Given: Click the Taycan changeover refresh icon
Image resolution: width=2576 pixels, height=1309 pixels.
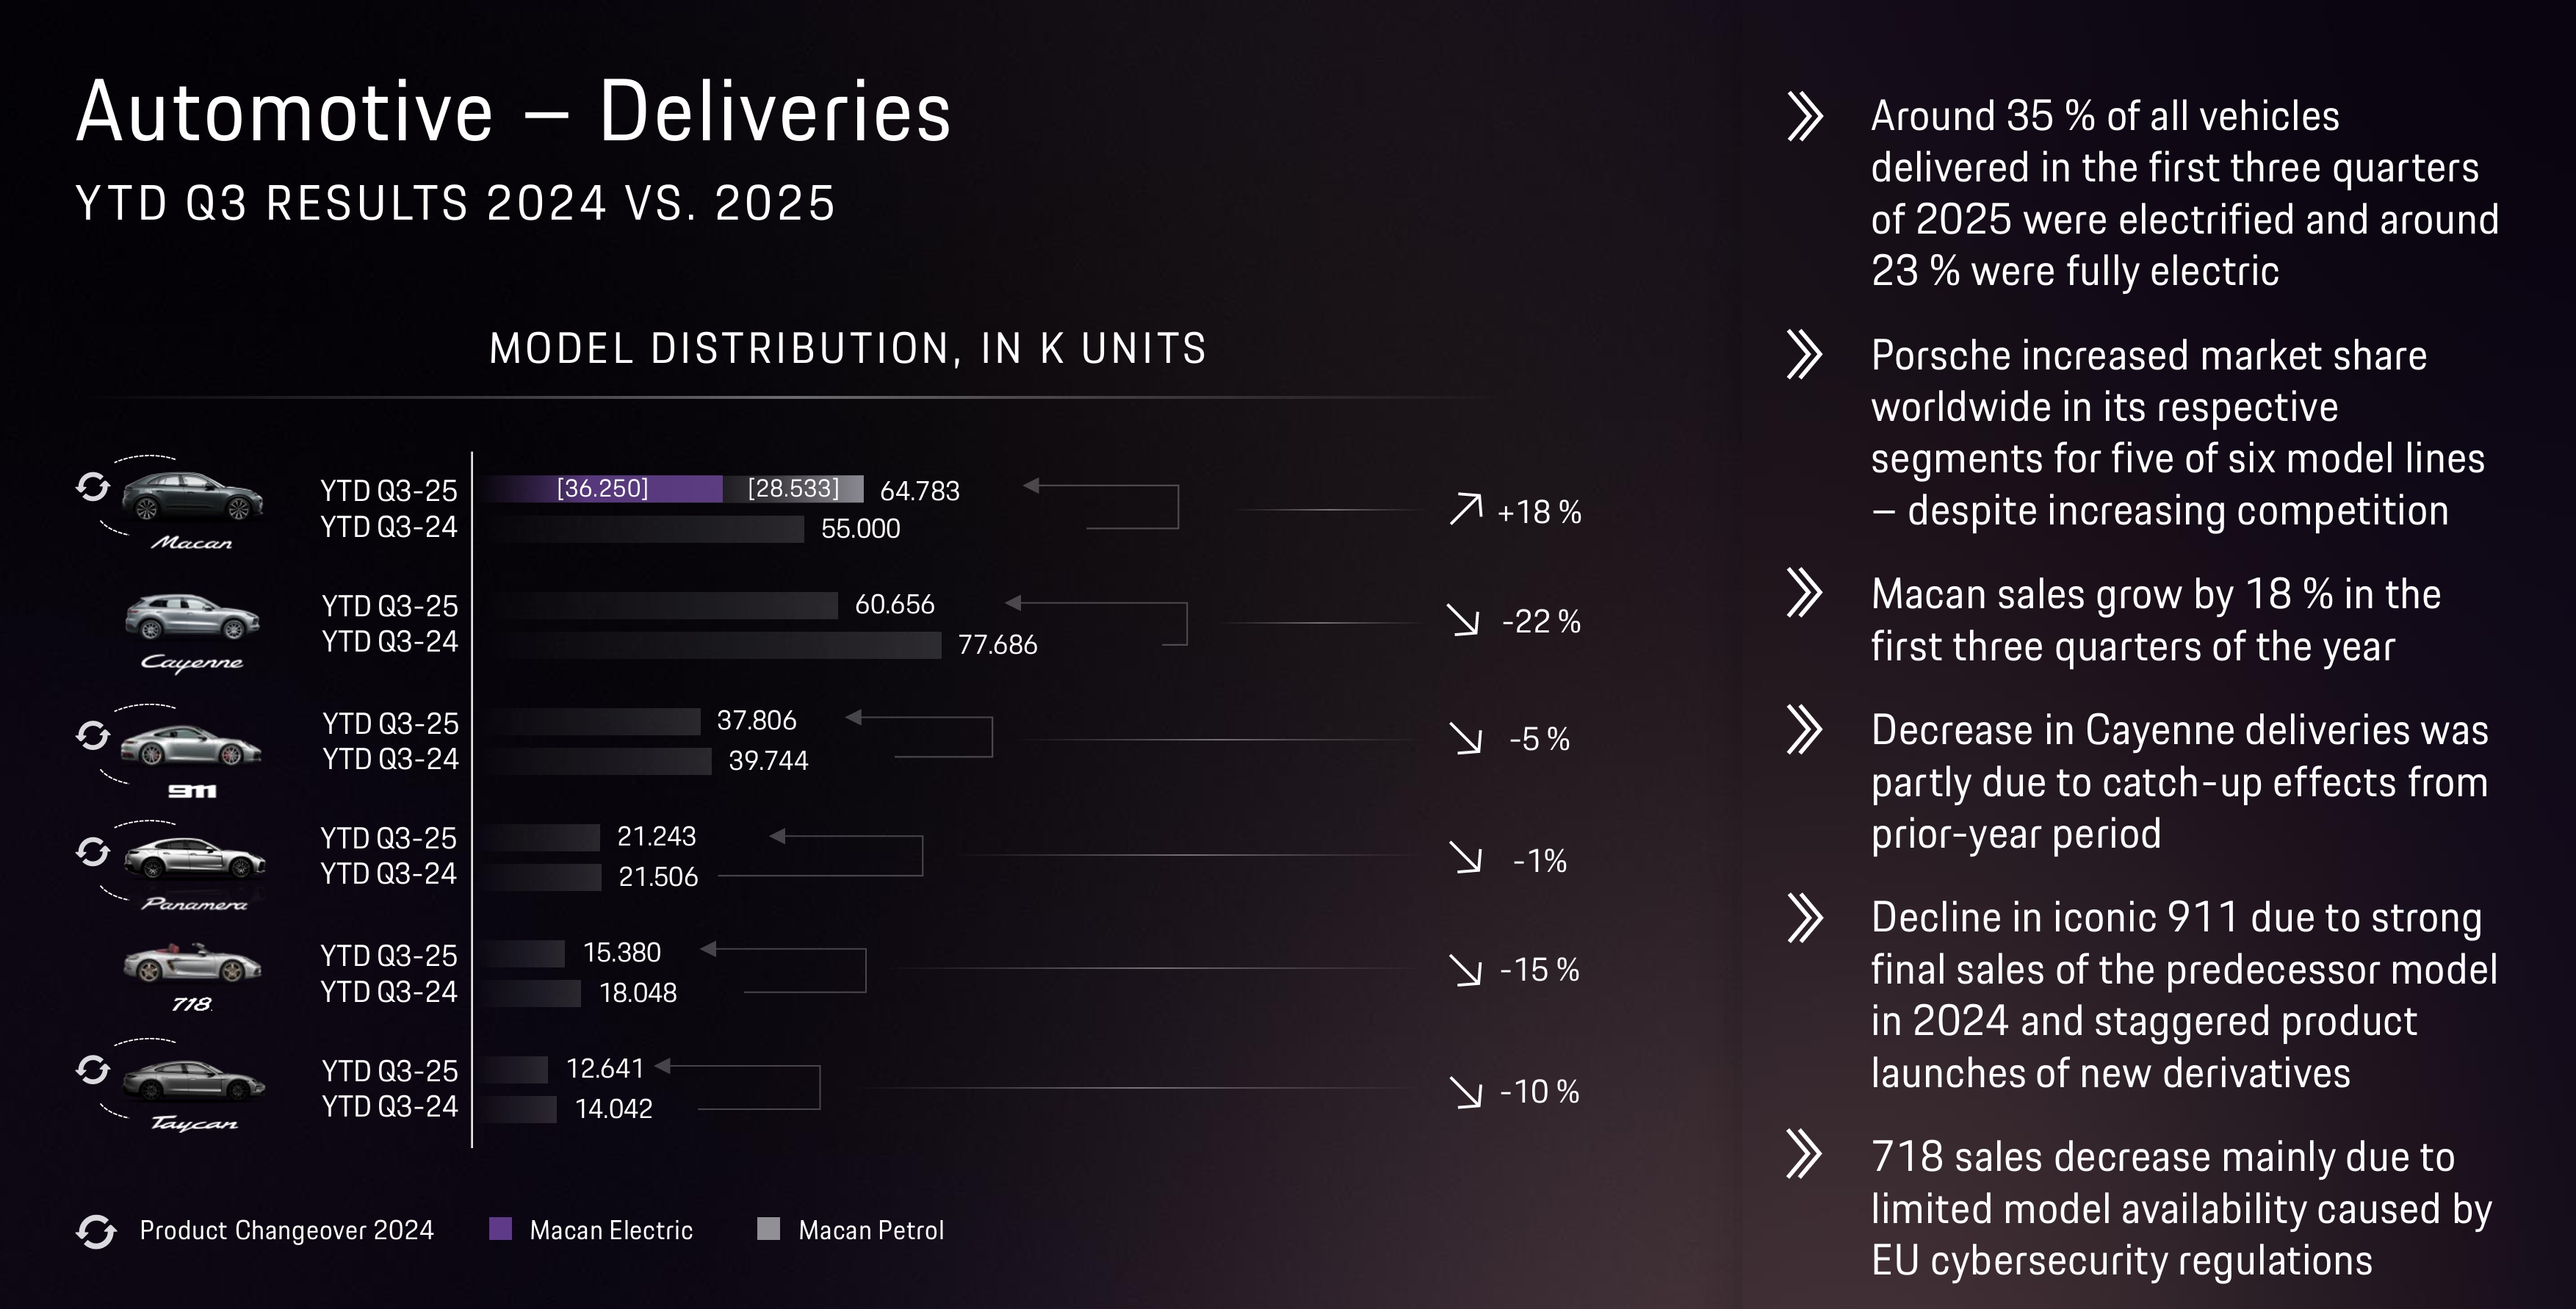Looking at the screenshot, I should [93, 1069].
